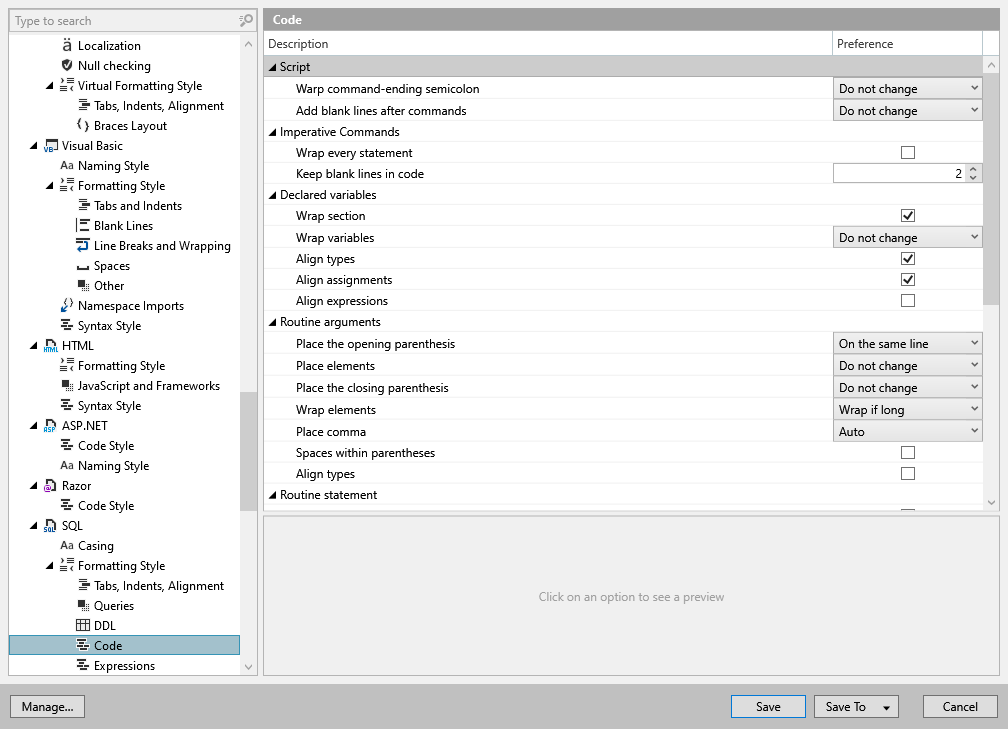Uncheck Align assignments checkbox
The height and width of the screenshot is (729, 1008).
pyautogui.click(x=908, y=280)
